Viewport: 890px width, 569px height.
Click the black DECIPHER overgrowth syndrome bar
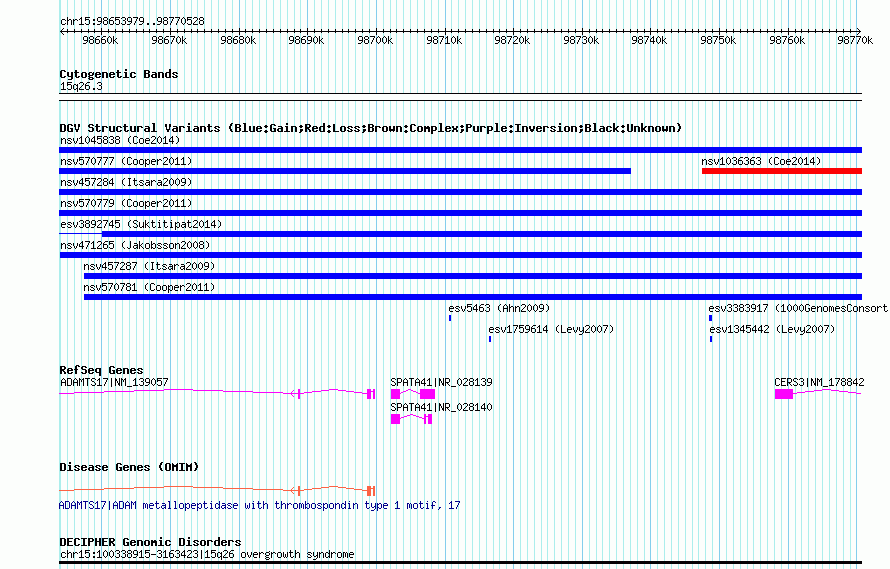coord(460,563)
